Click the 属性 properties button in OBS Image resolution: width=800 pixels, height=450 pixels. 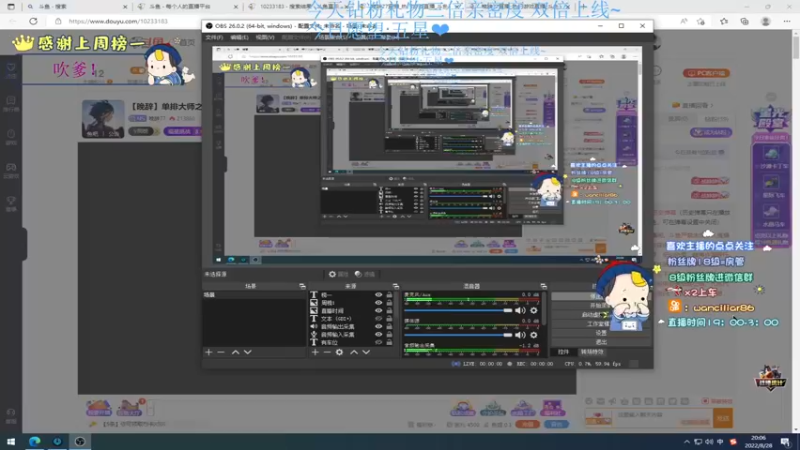(x=338, y=274)
